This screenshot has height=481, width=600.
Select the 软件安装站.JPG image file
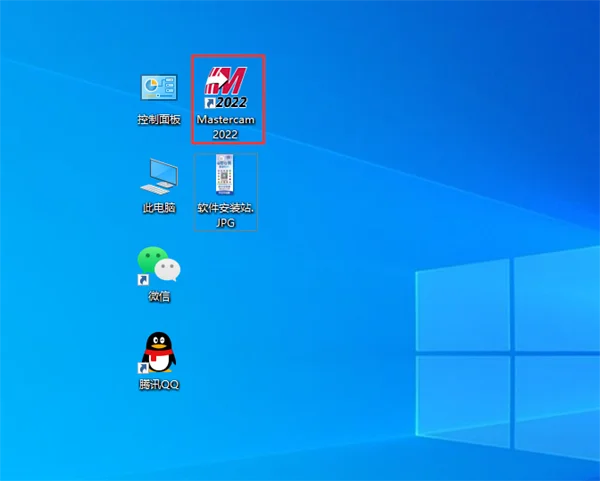[x=225, y=174]
